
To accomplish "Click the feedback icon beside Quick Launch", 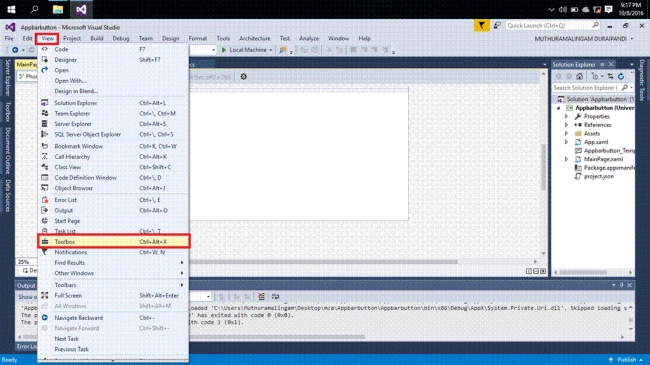I will coord(497,26).
